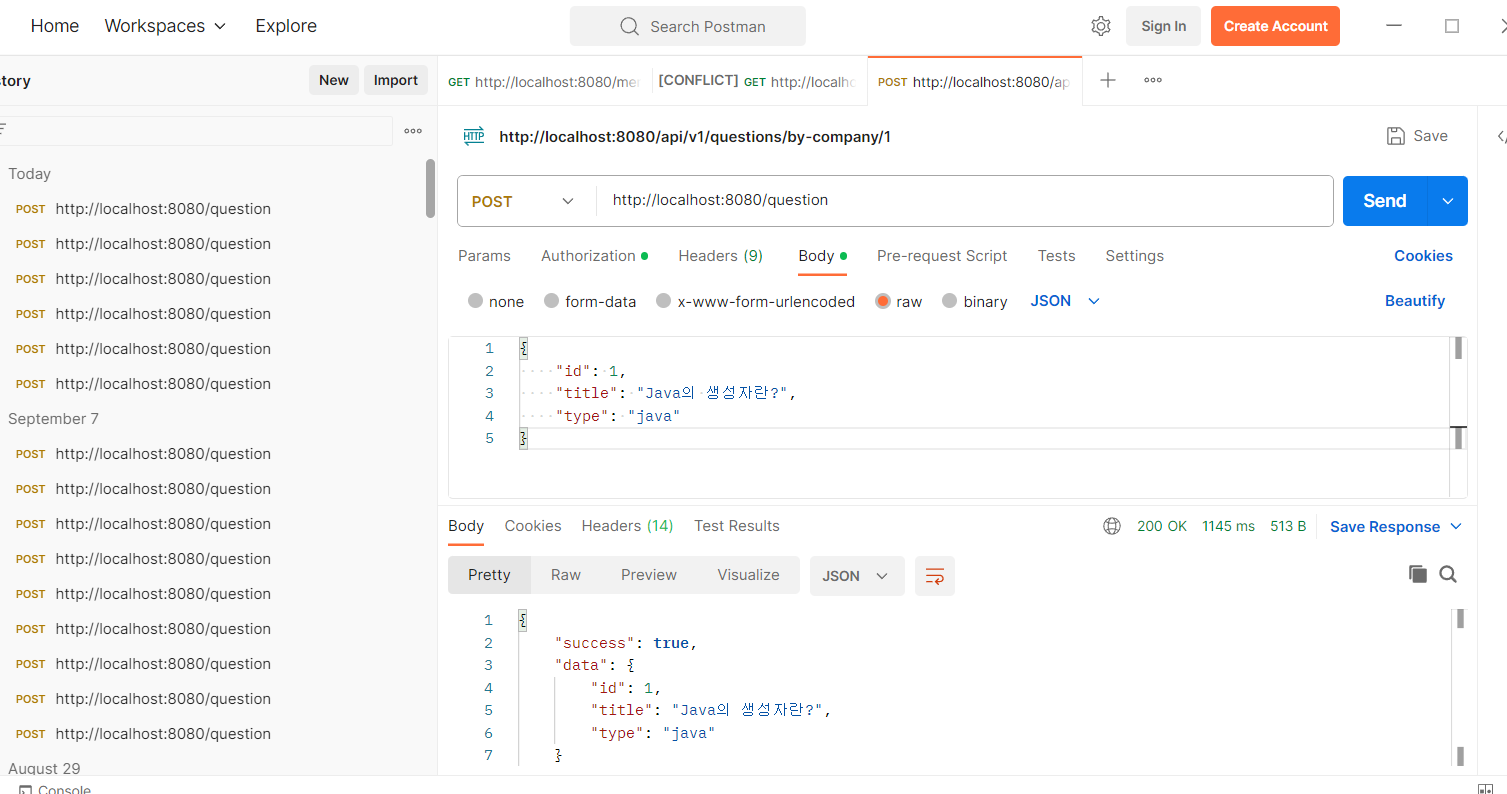
Task: Switch to the Params tab
Action: [484, 256]
